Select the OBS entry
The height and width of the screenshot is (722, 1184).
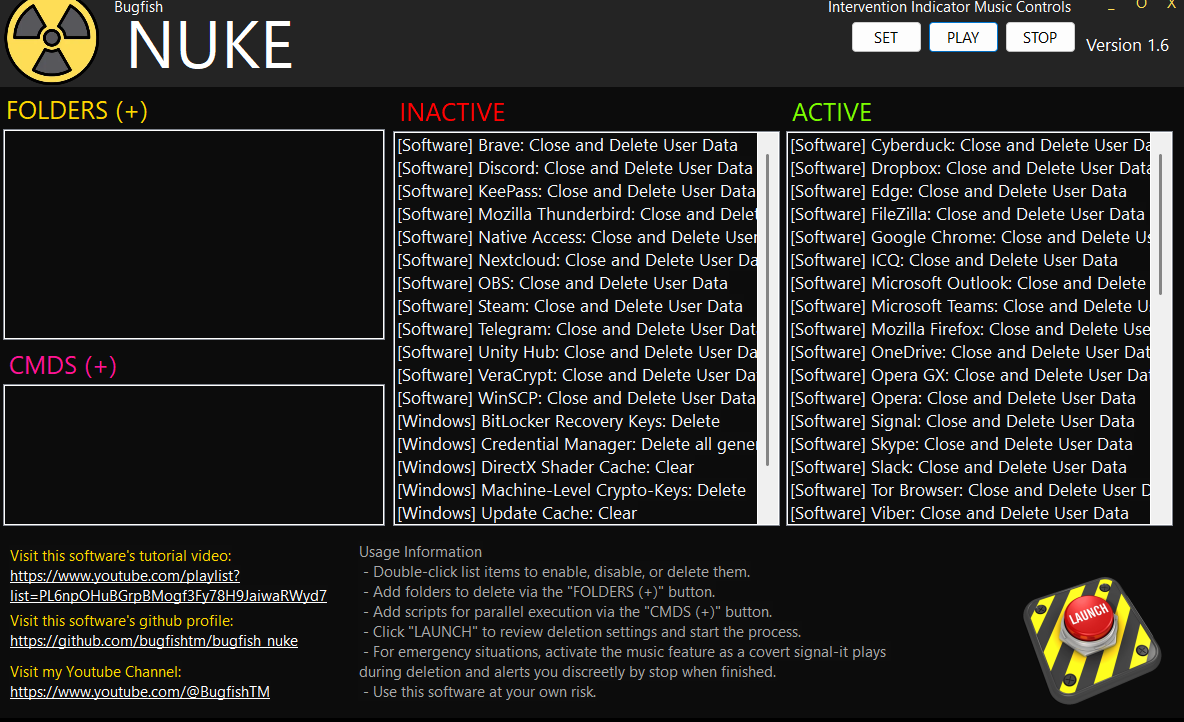click(576, 283)
